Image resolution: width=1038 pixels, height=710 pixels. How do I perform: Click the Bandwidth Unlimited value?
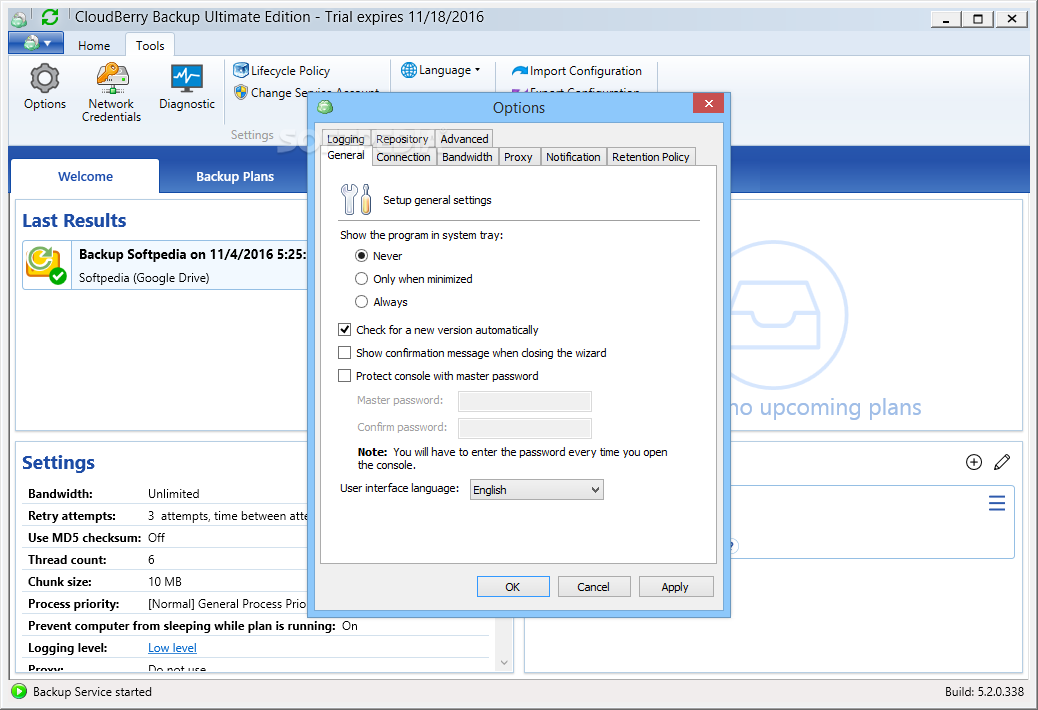(x=173, y=494)
